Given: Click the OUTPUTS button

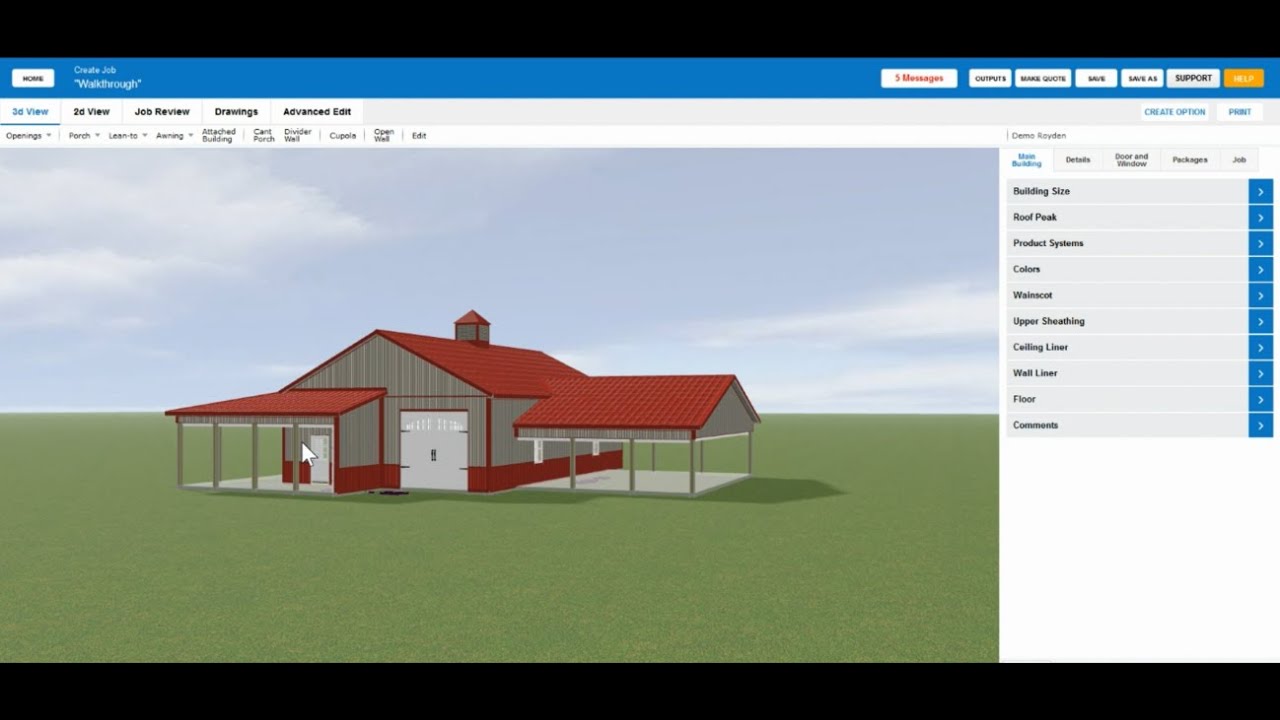Looking at the screenshot, I should pos(990,78).
